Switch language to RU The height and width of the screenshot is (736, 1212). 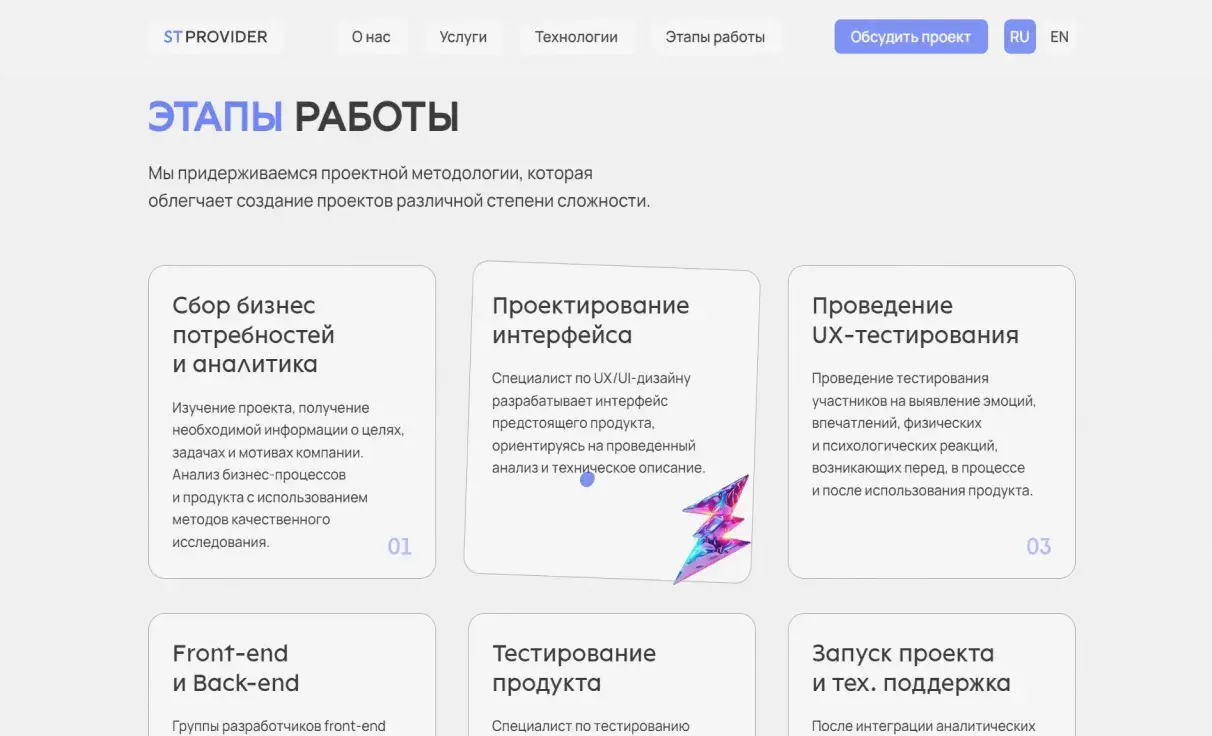1020,37
